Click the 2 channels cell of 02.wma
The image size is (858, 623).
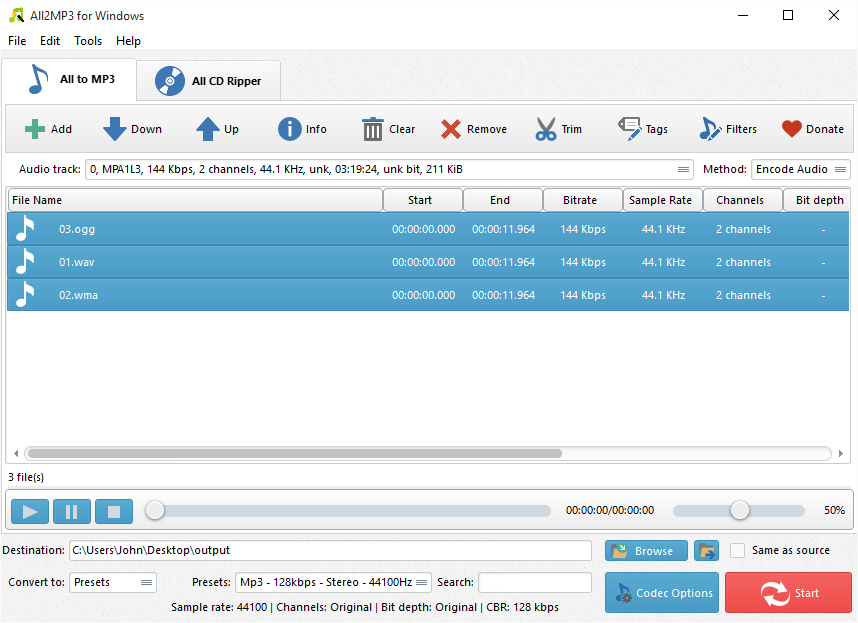coord(743,295)
